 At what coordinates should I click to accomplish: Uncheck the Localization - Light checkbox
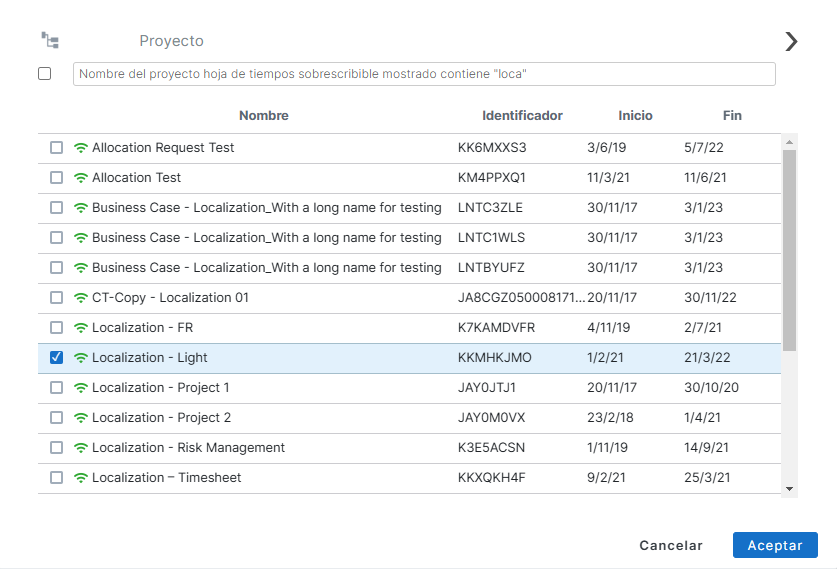(x=57, y=358)
